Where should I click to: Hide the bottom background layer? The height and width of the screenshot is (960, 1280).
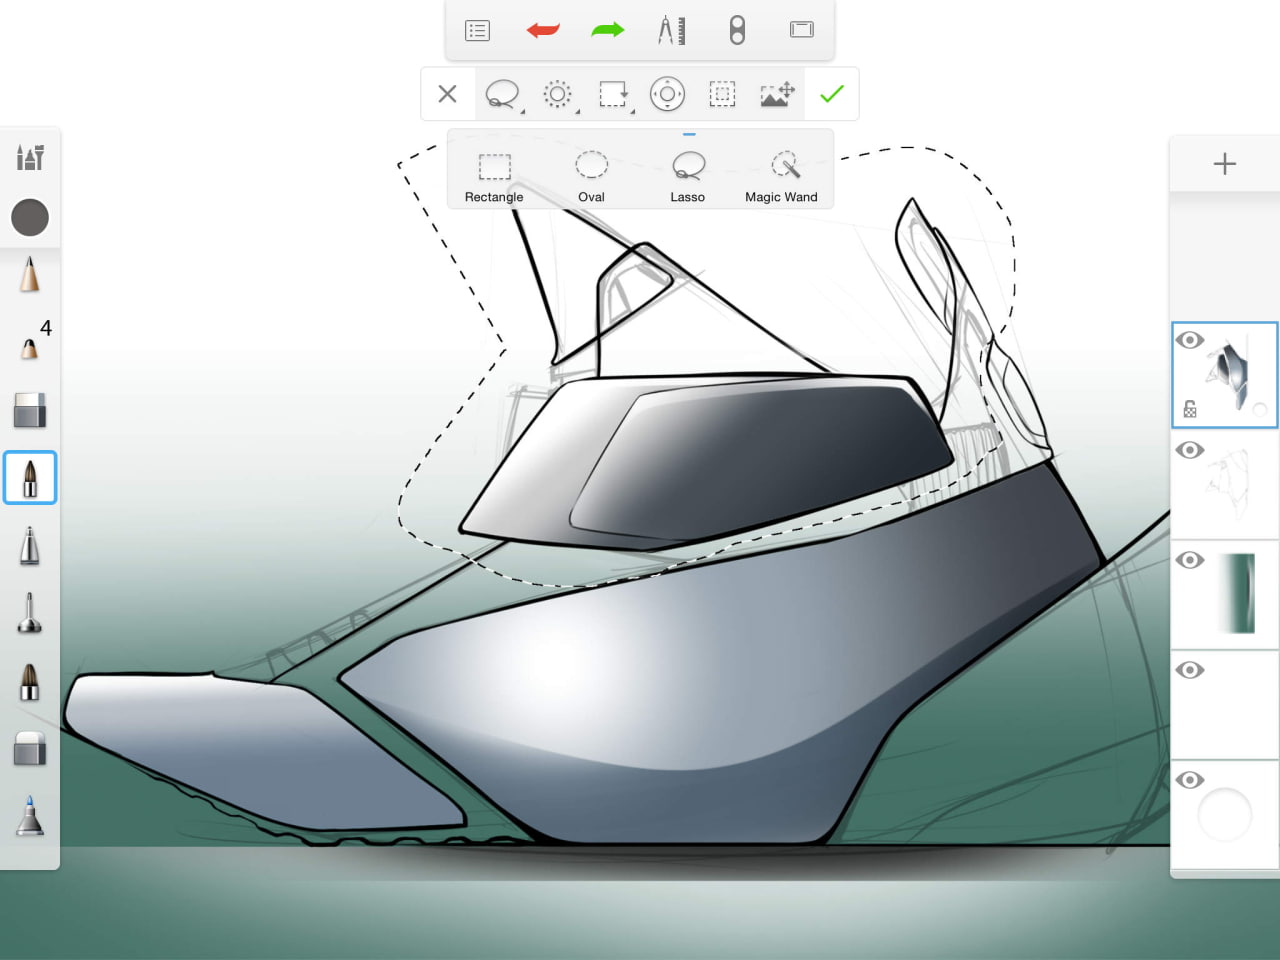1190,780
